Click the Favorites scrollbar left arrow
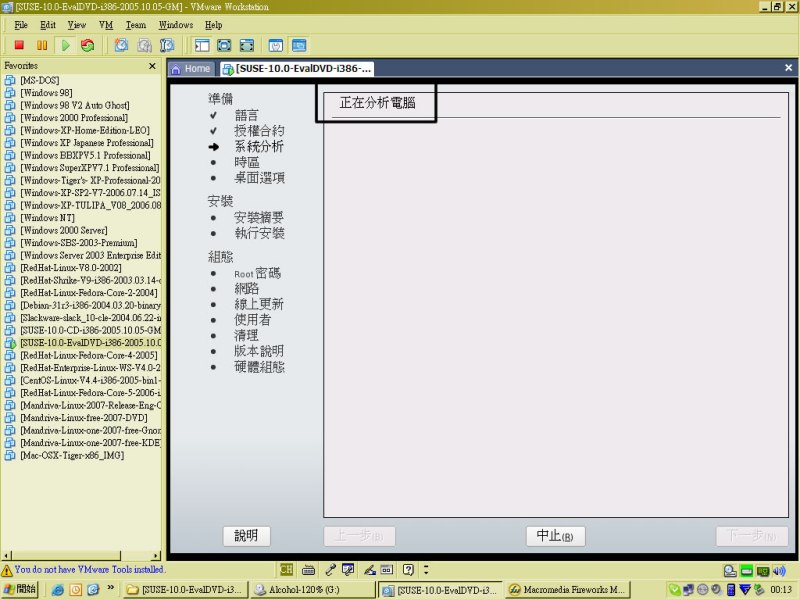The width and height of the screenshot is (800, 600). click(6, 556)
